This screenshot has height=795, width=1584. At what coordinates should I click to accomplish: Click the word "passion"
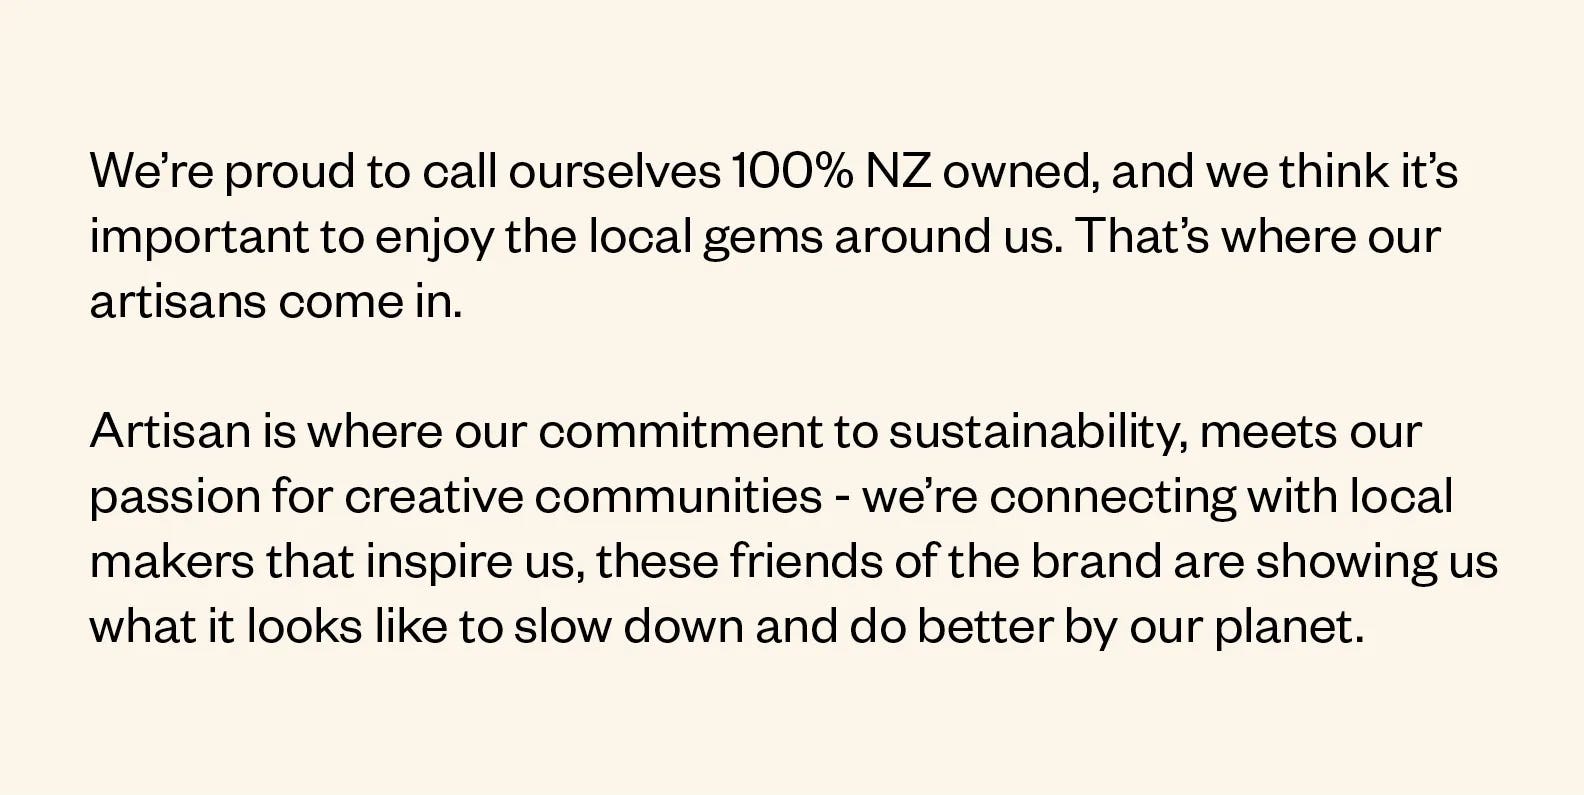click(175, 499)
